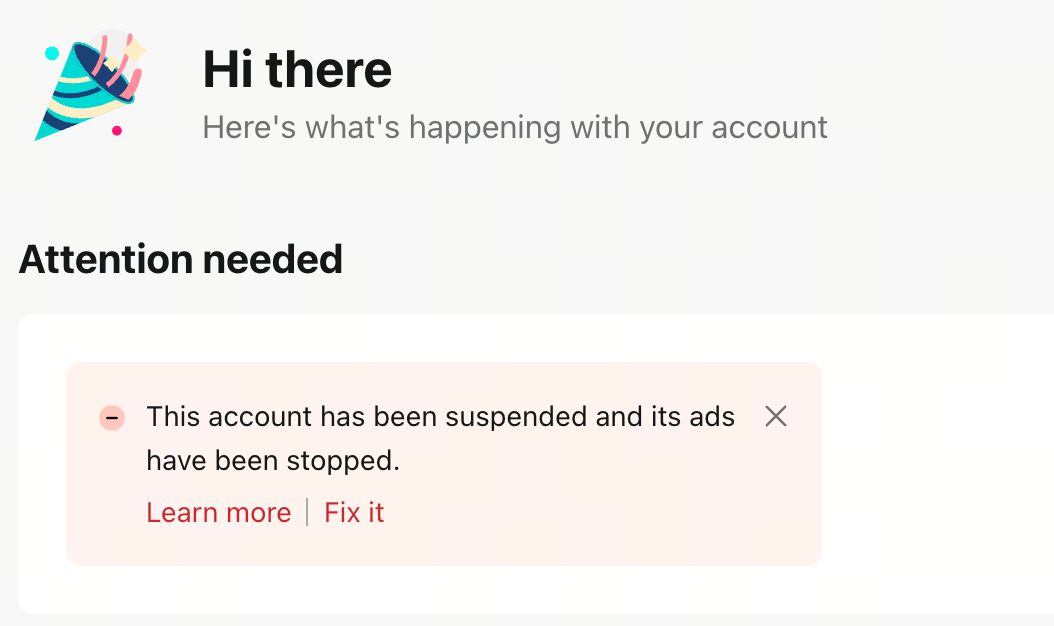Learn more about the account suspension
This screenshot has width=1054, height=626.
pos(218,512)
